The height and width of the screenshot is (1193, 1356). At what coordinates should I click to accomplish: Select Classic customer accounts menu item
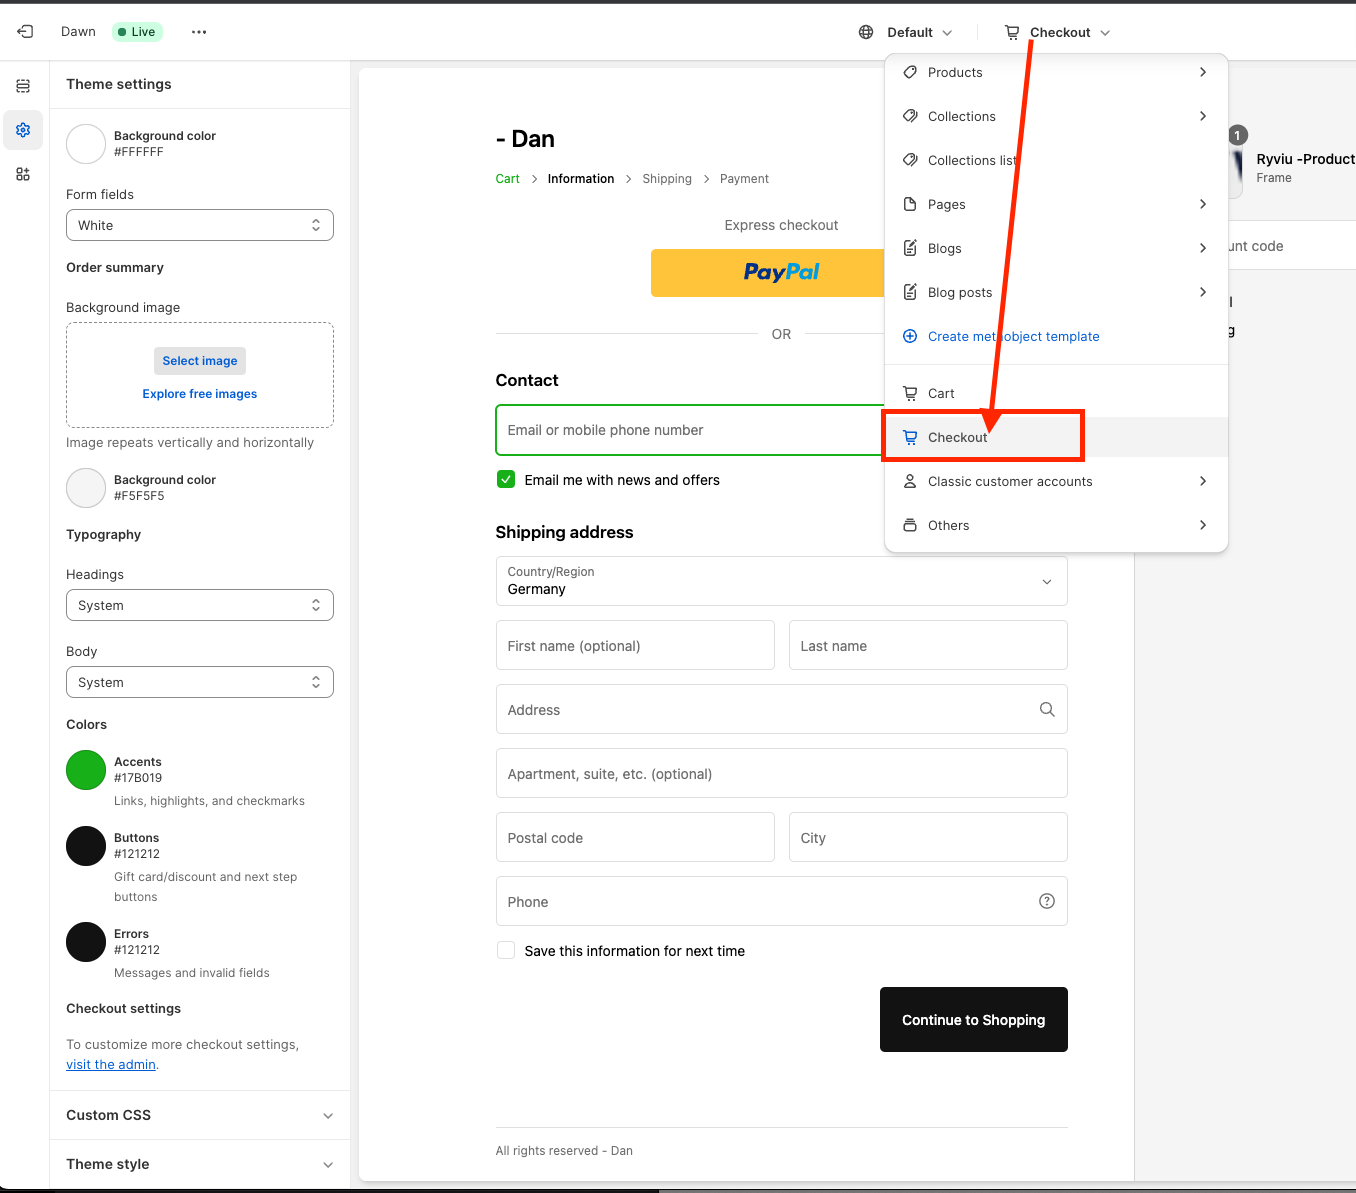pyautogui.click(x=1056, y=481)
